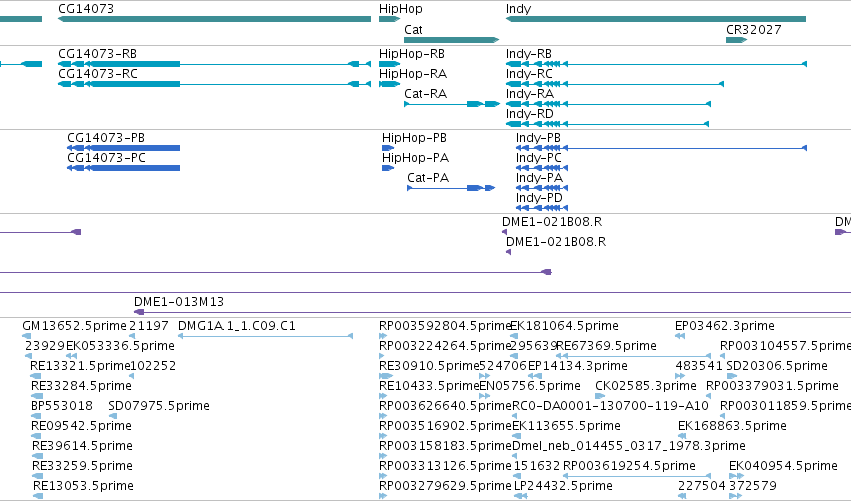Screen dimensions: 851x501
Task: Click EST EK040954.5prime
Action: (783, 466)
